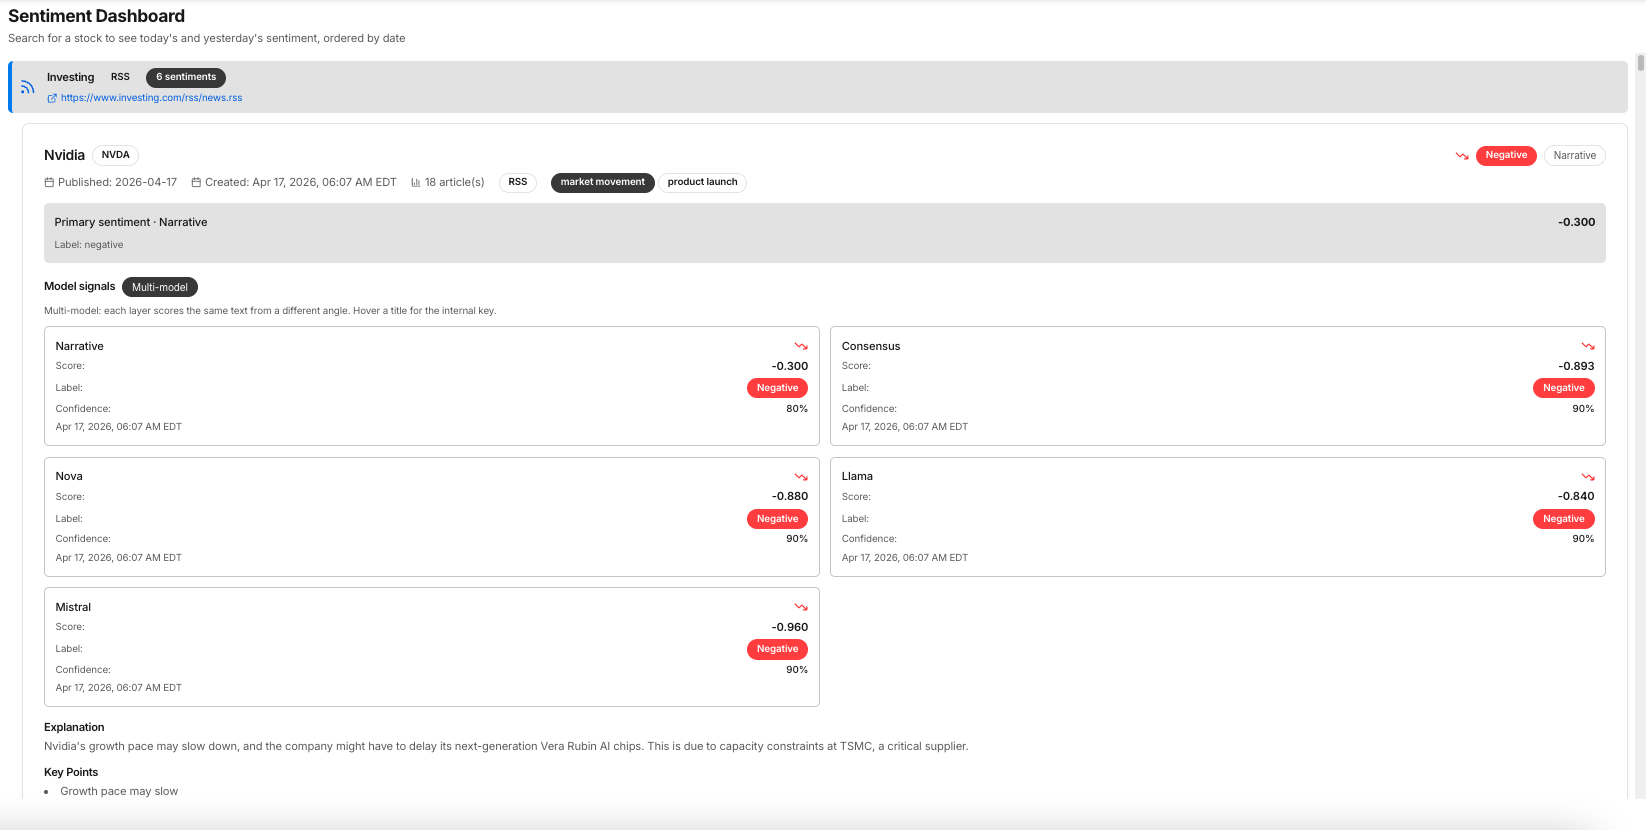
Task: Click the calendar icon before Created date
Action: pyautogui.click(x=196, y=182)
